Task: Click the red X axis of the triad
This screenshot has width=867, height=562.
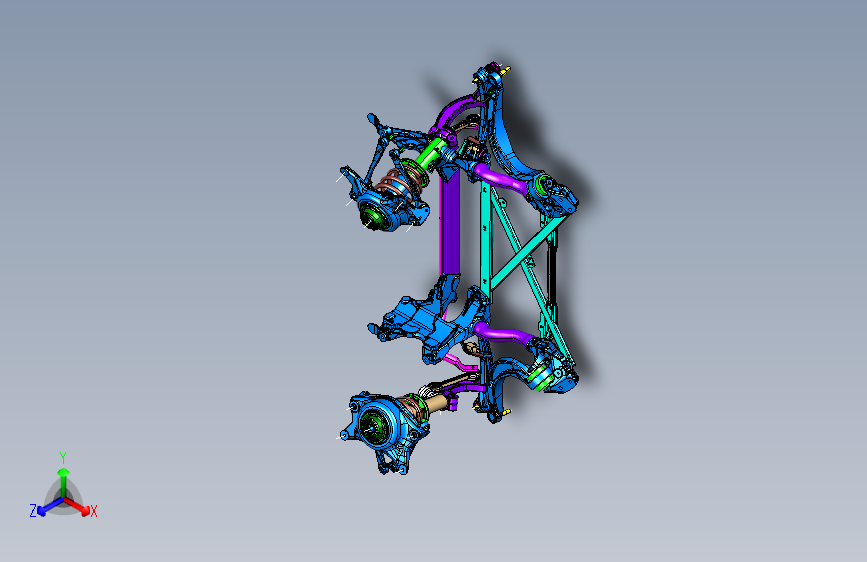Action: tap(79, 507)
